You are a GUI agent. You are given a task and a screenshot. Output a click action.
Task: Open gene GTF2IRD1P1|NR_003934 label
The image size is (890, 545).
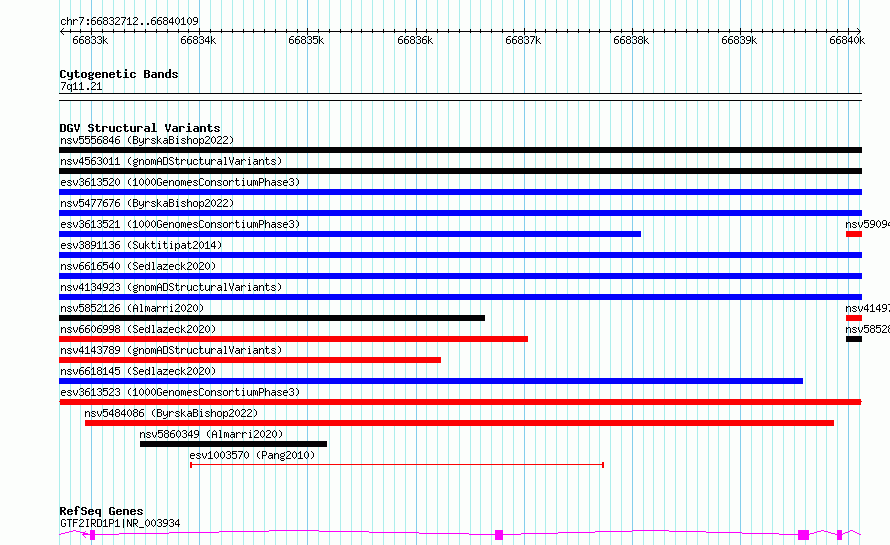coord(120,523)
